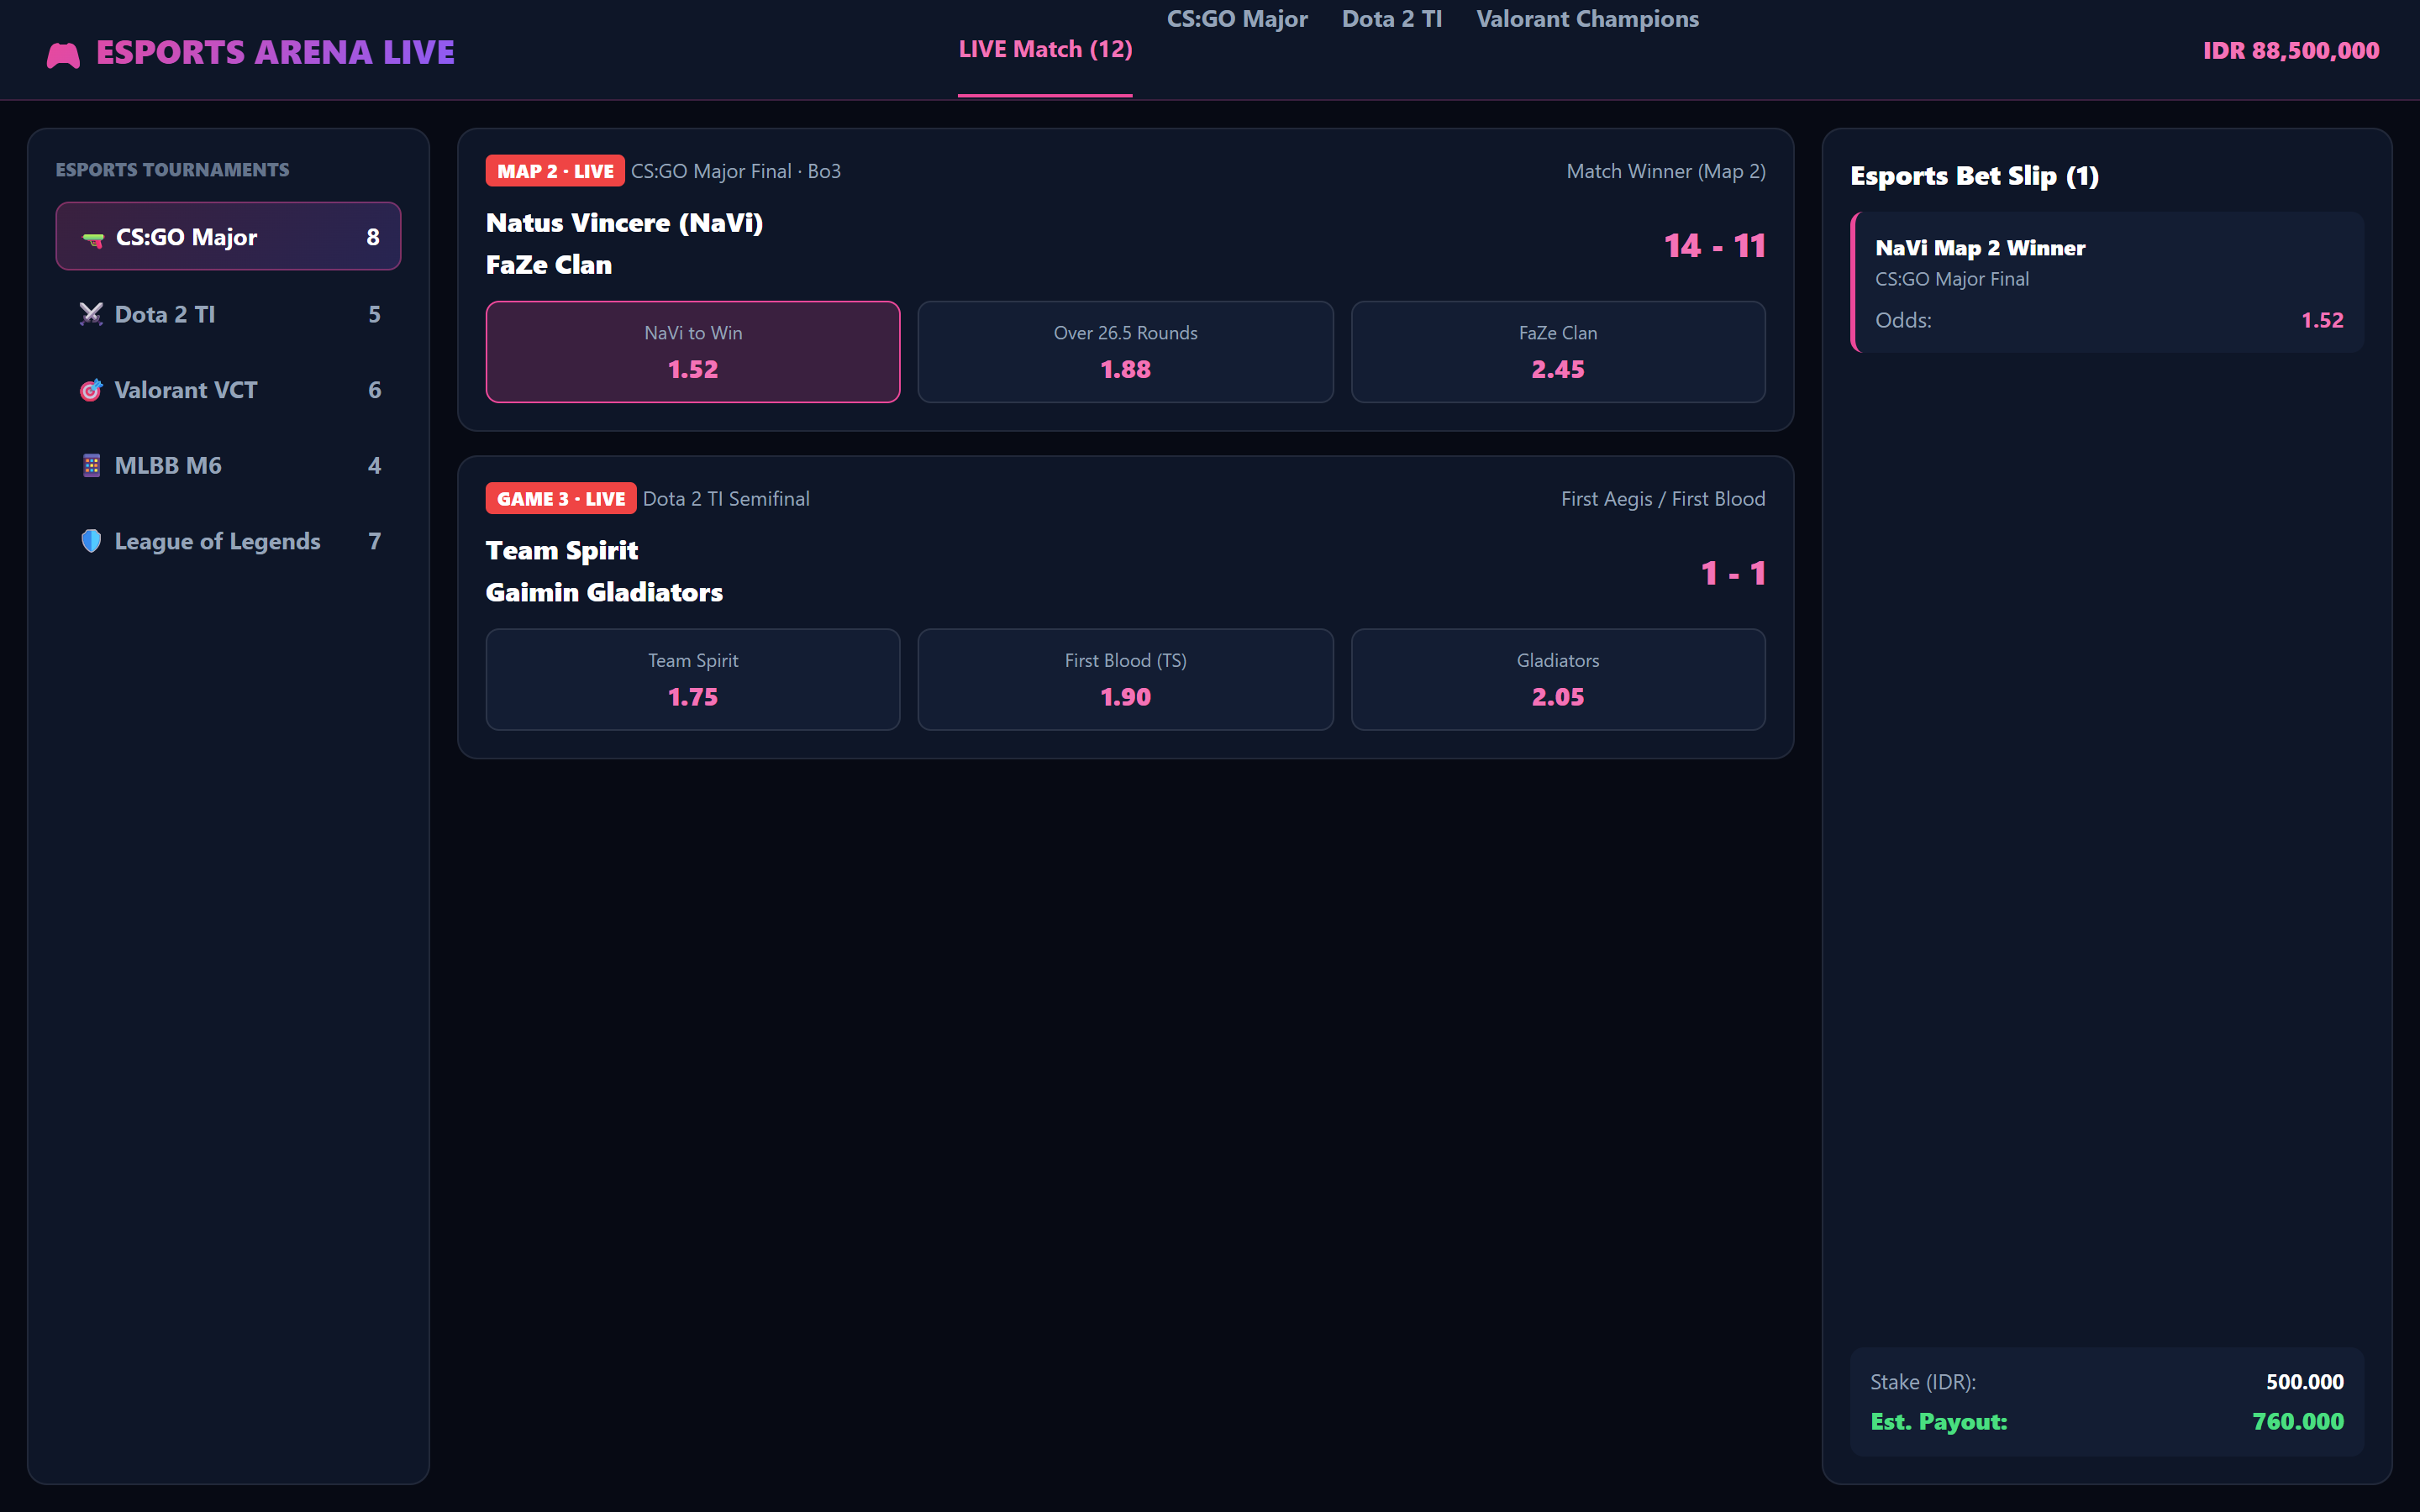Click the Dota 2 TI crossed swords icon
2420x1512 pixels.
pos(91,314)
